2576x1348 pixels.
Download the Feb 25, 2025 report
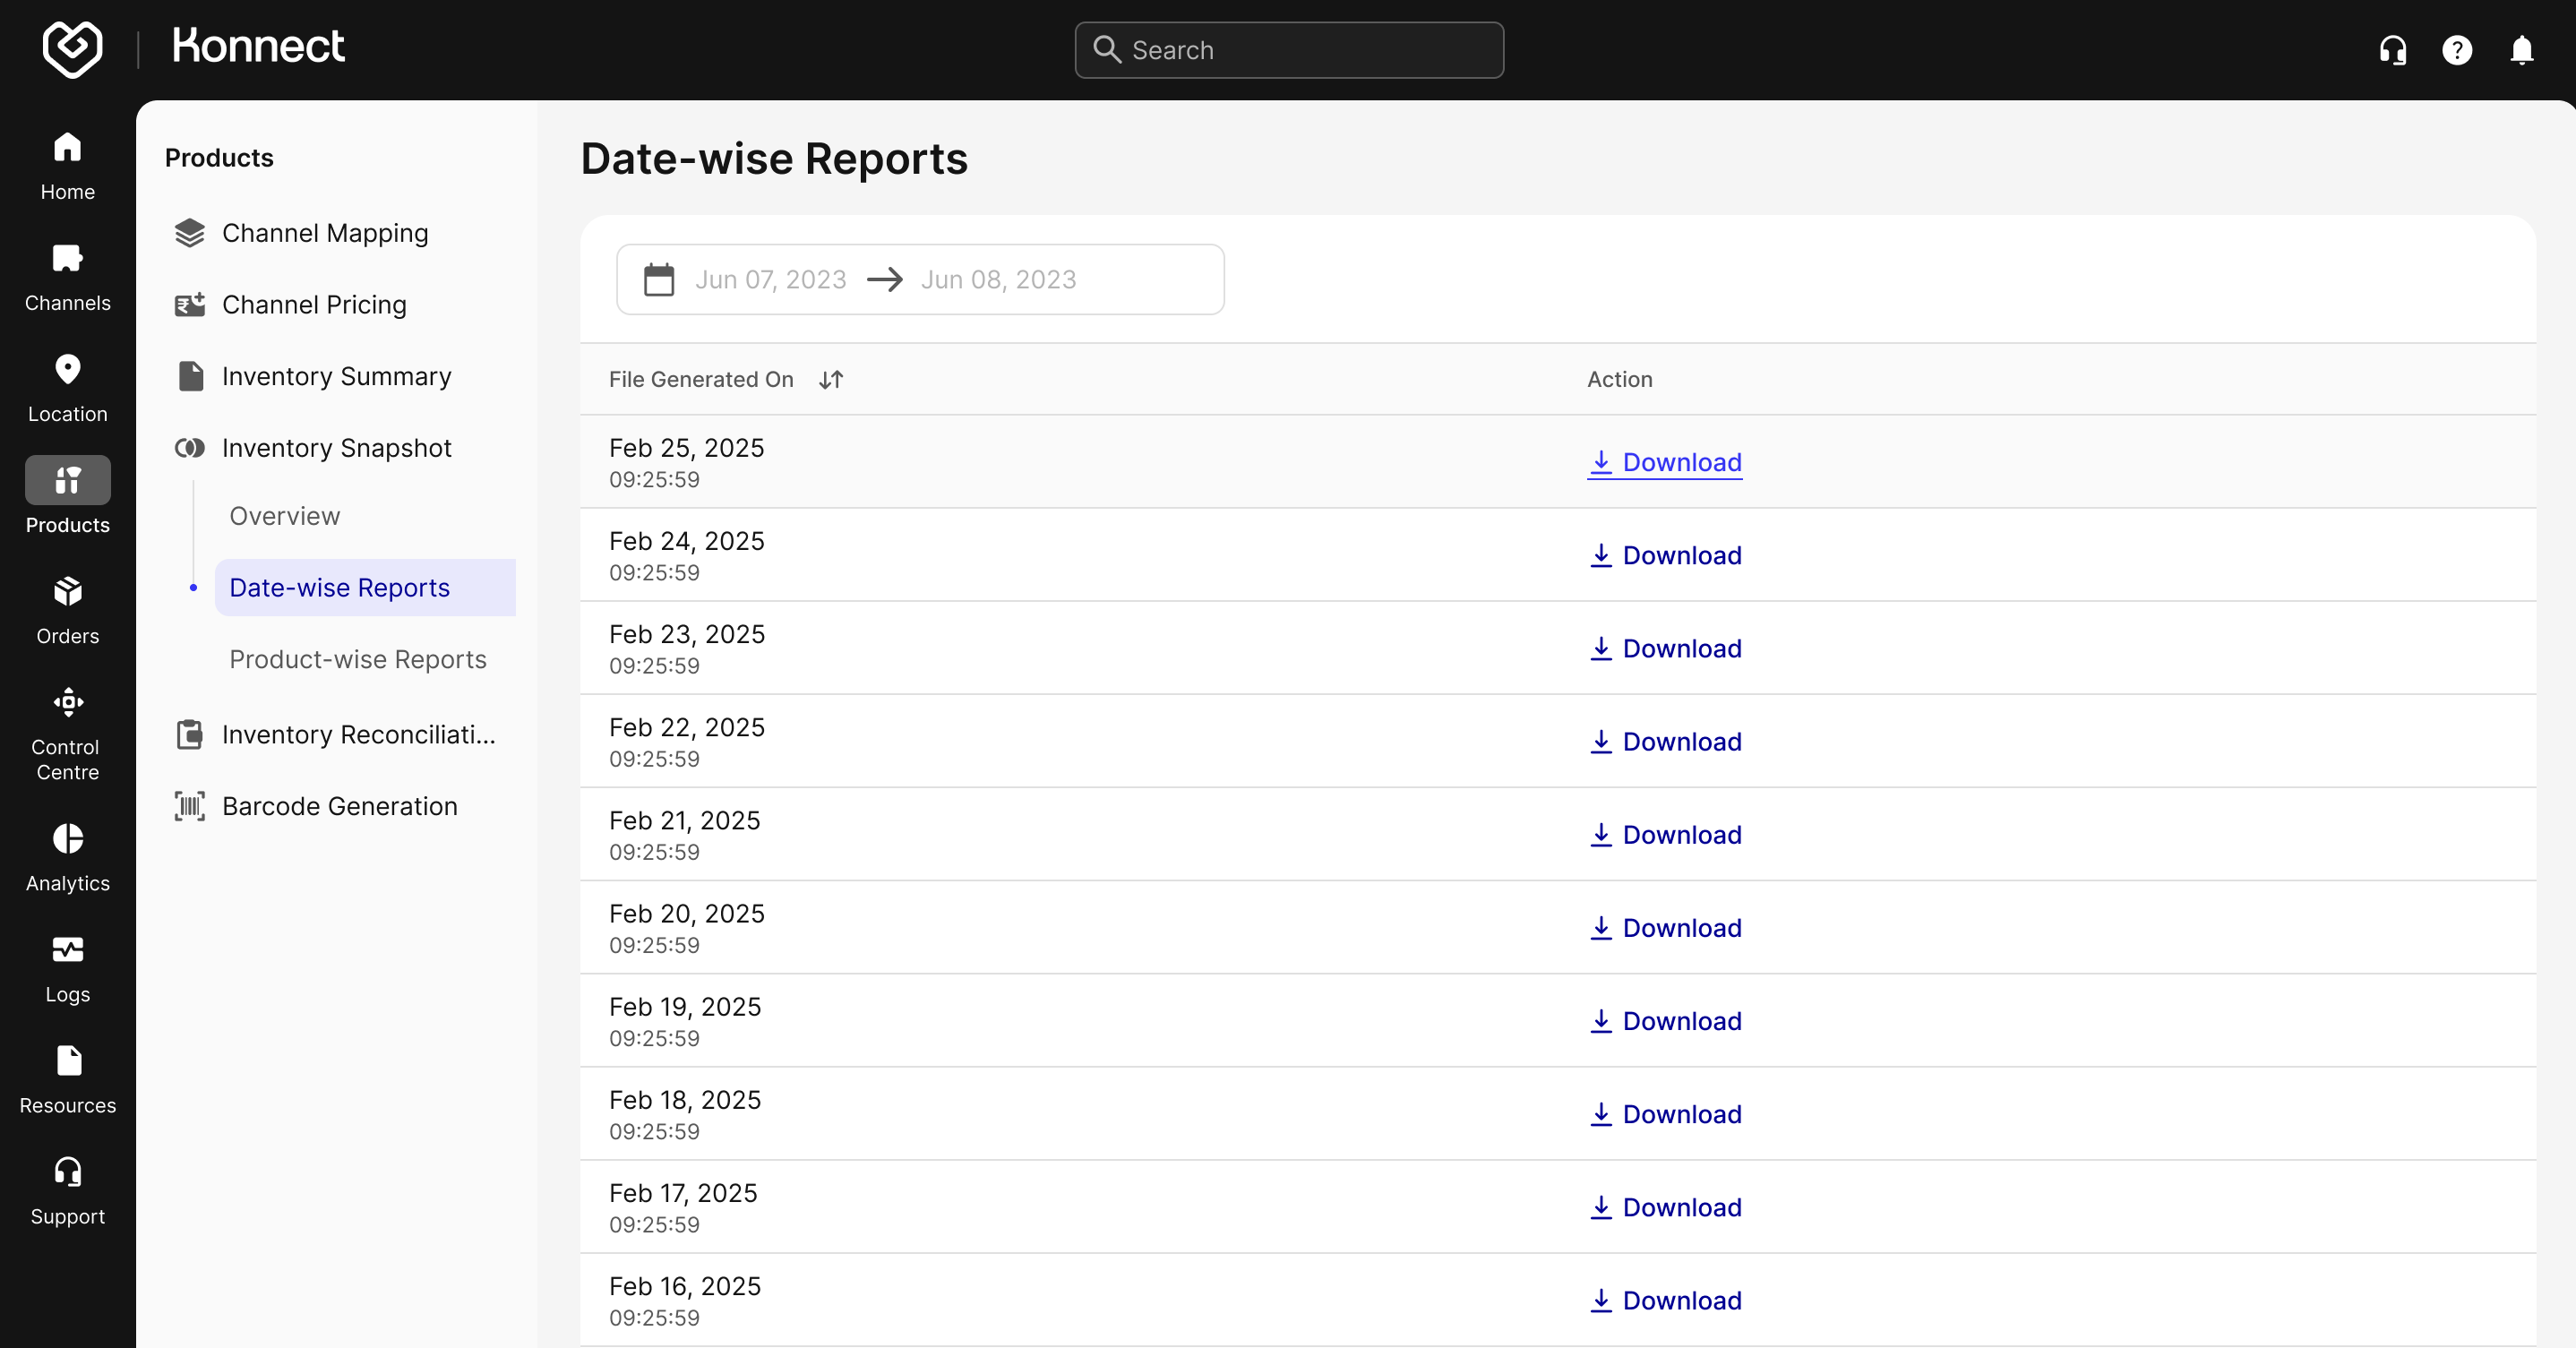(x=1665, y=462)
